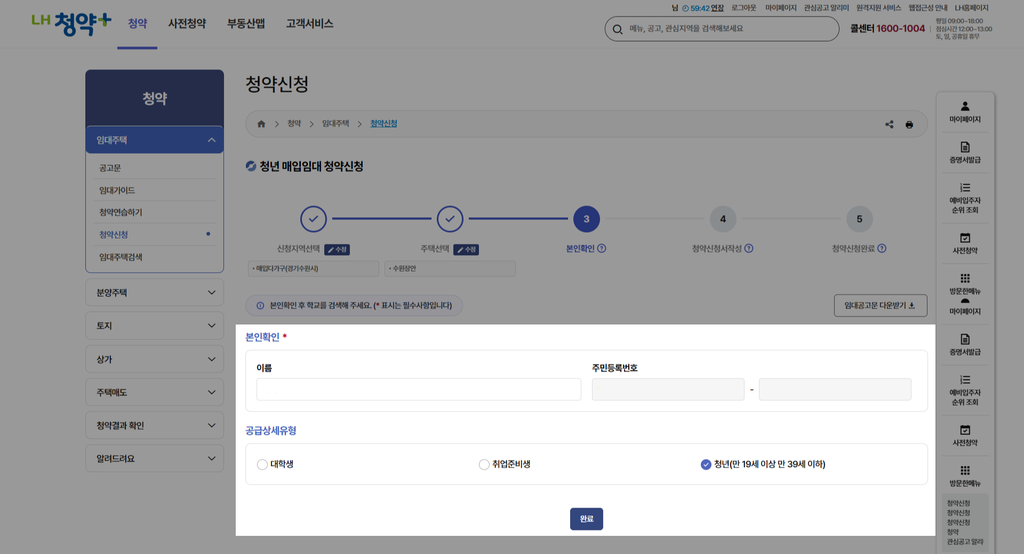Screen dimensions: 1024x554
Task: Open the 고객서비스 top navigation tab
Action: tap(310, 24)
